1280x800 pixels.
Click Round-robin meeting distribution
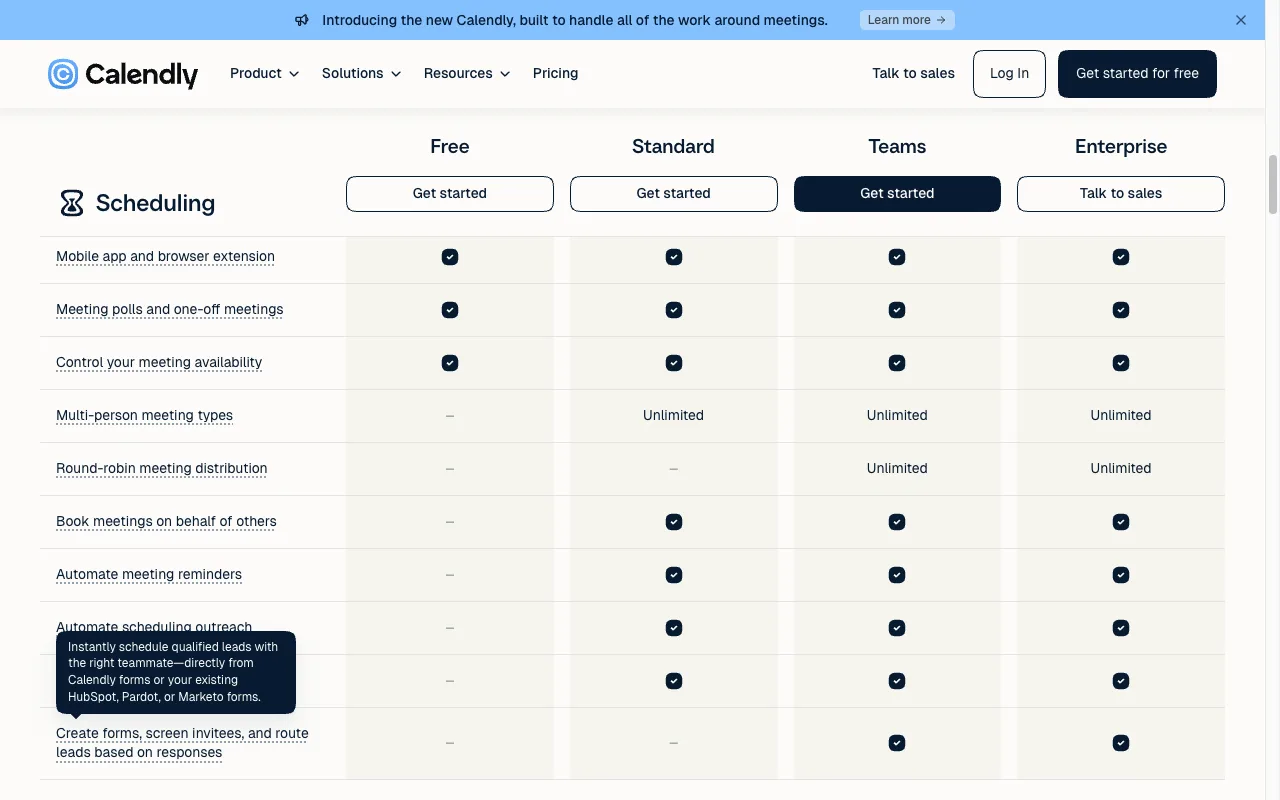[161, 469]
